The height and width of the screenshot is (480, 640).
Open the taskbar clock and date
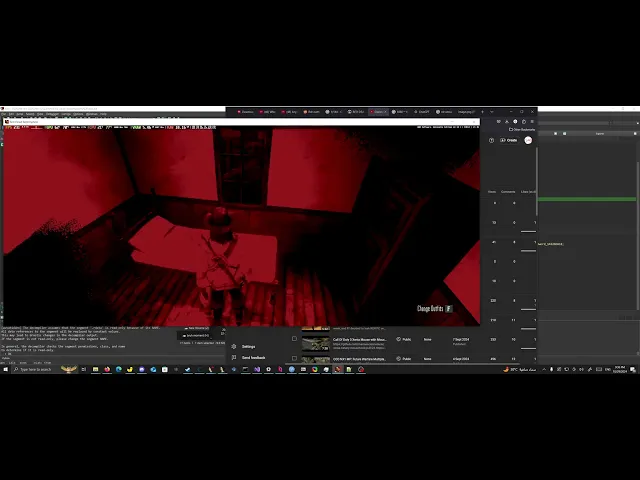coord(620,369)
